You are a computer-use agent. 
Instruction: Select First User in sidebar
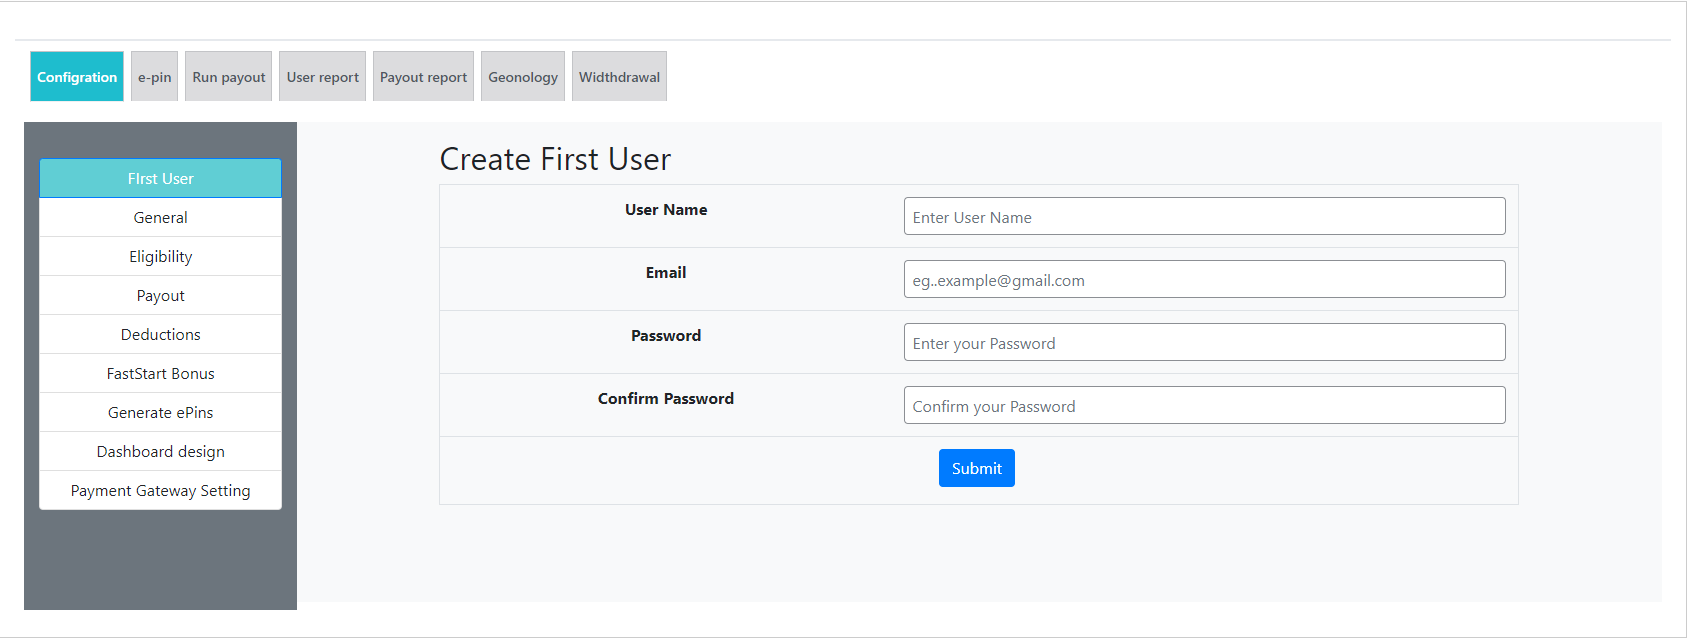(x=160, y=179)
